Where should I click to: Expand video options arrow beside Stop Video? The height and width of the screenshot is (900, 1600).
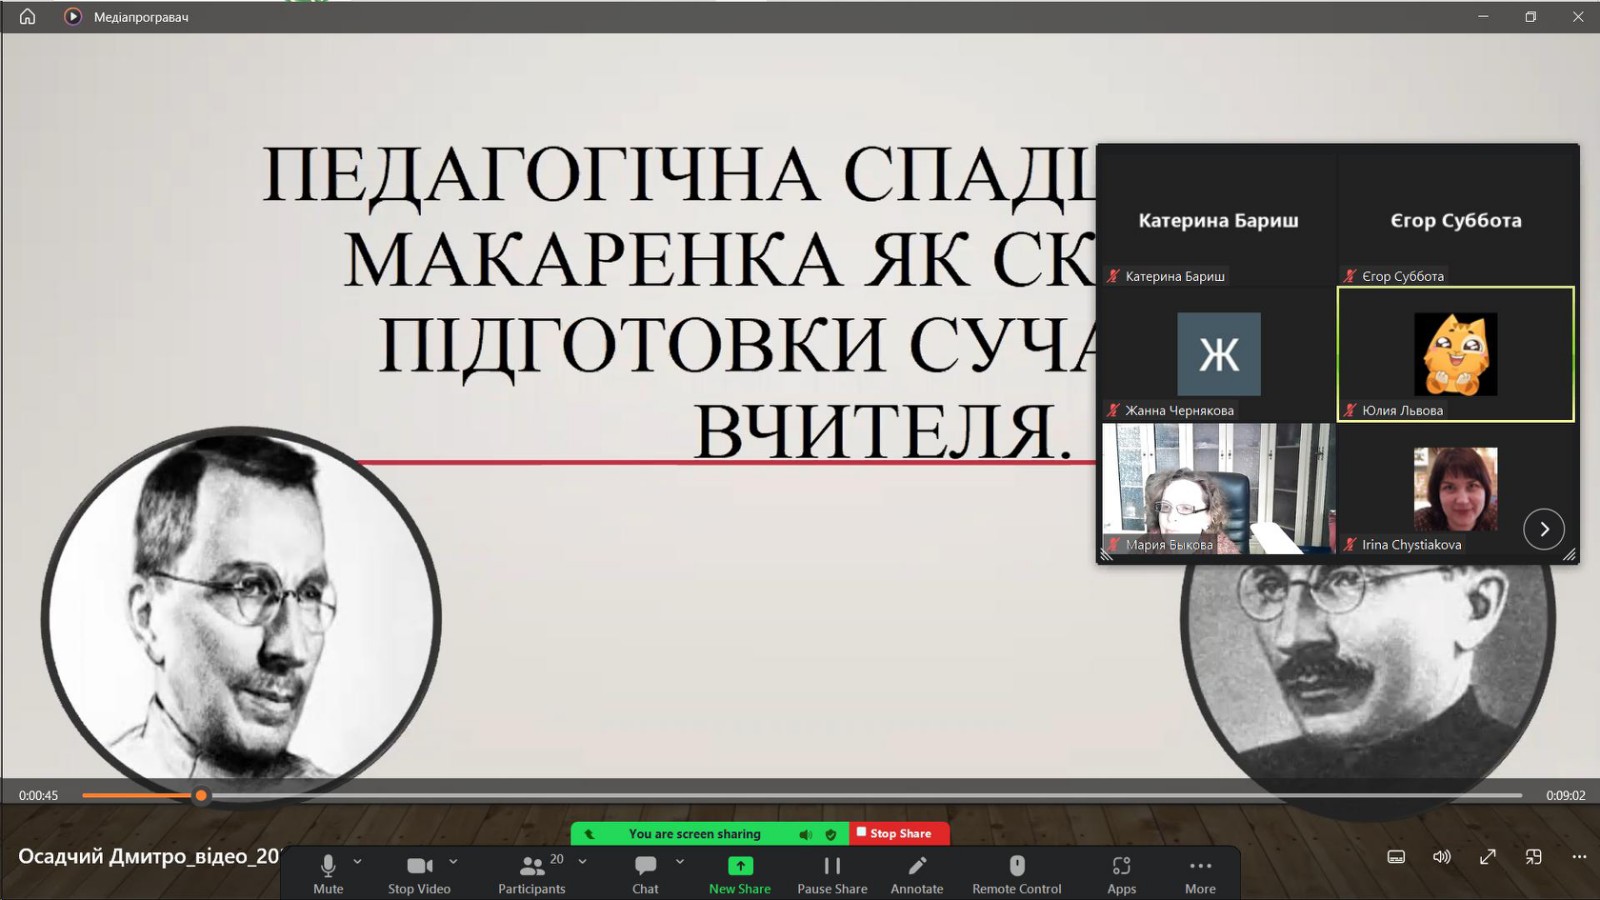(x=453, y=861)
